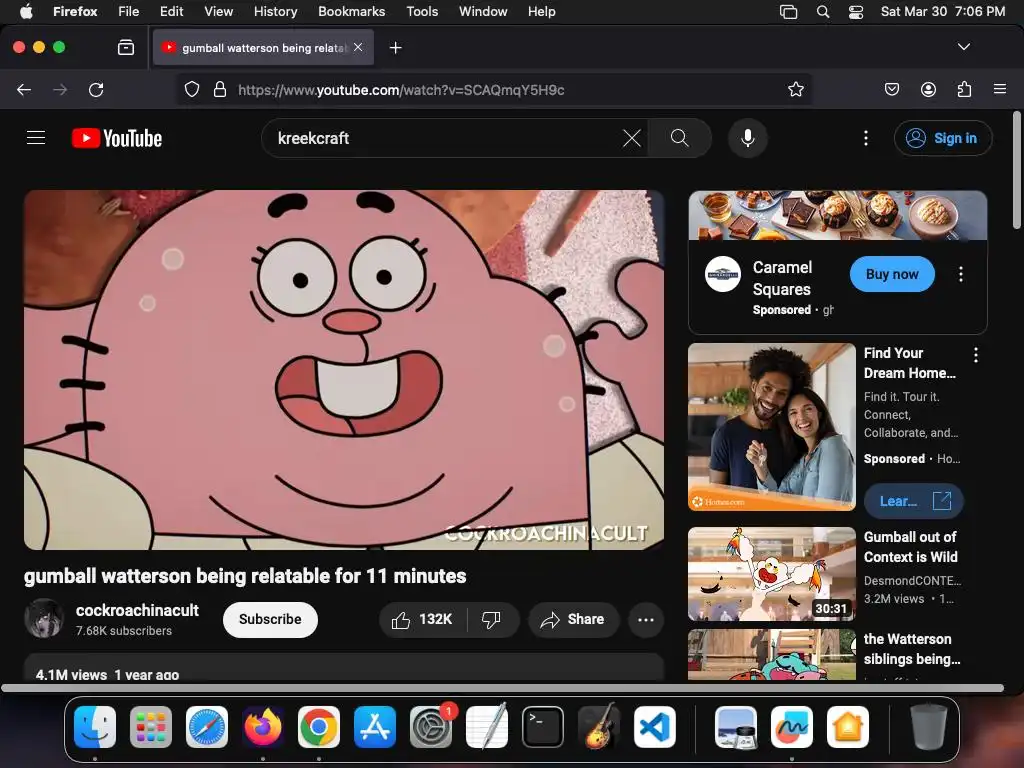The image size is (1024, 768).
Task: Expand the list all tabs dropdown
Action: 963,47
